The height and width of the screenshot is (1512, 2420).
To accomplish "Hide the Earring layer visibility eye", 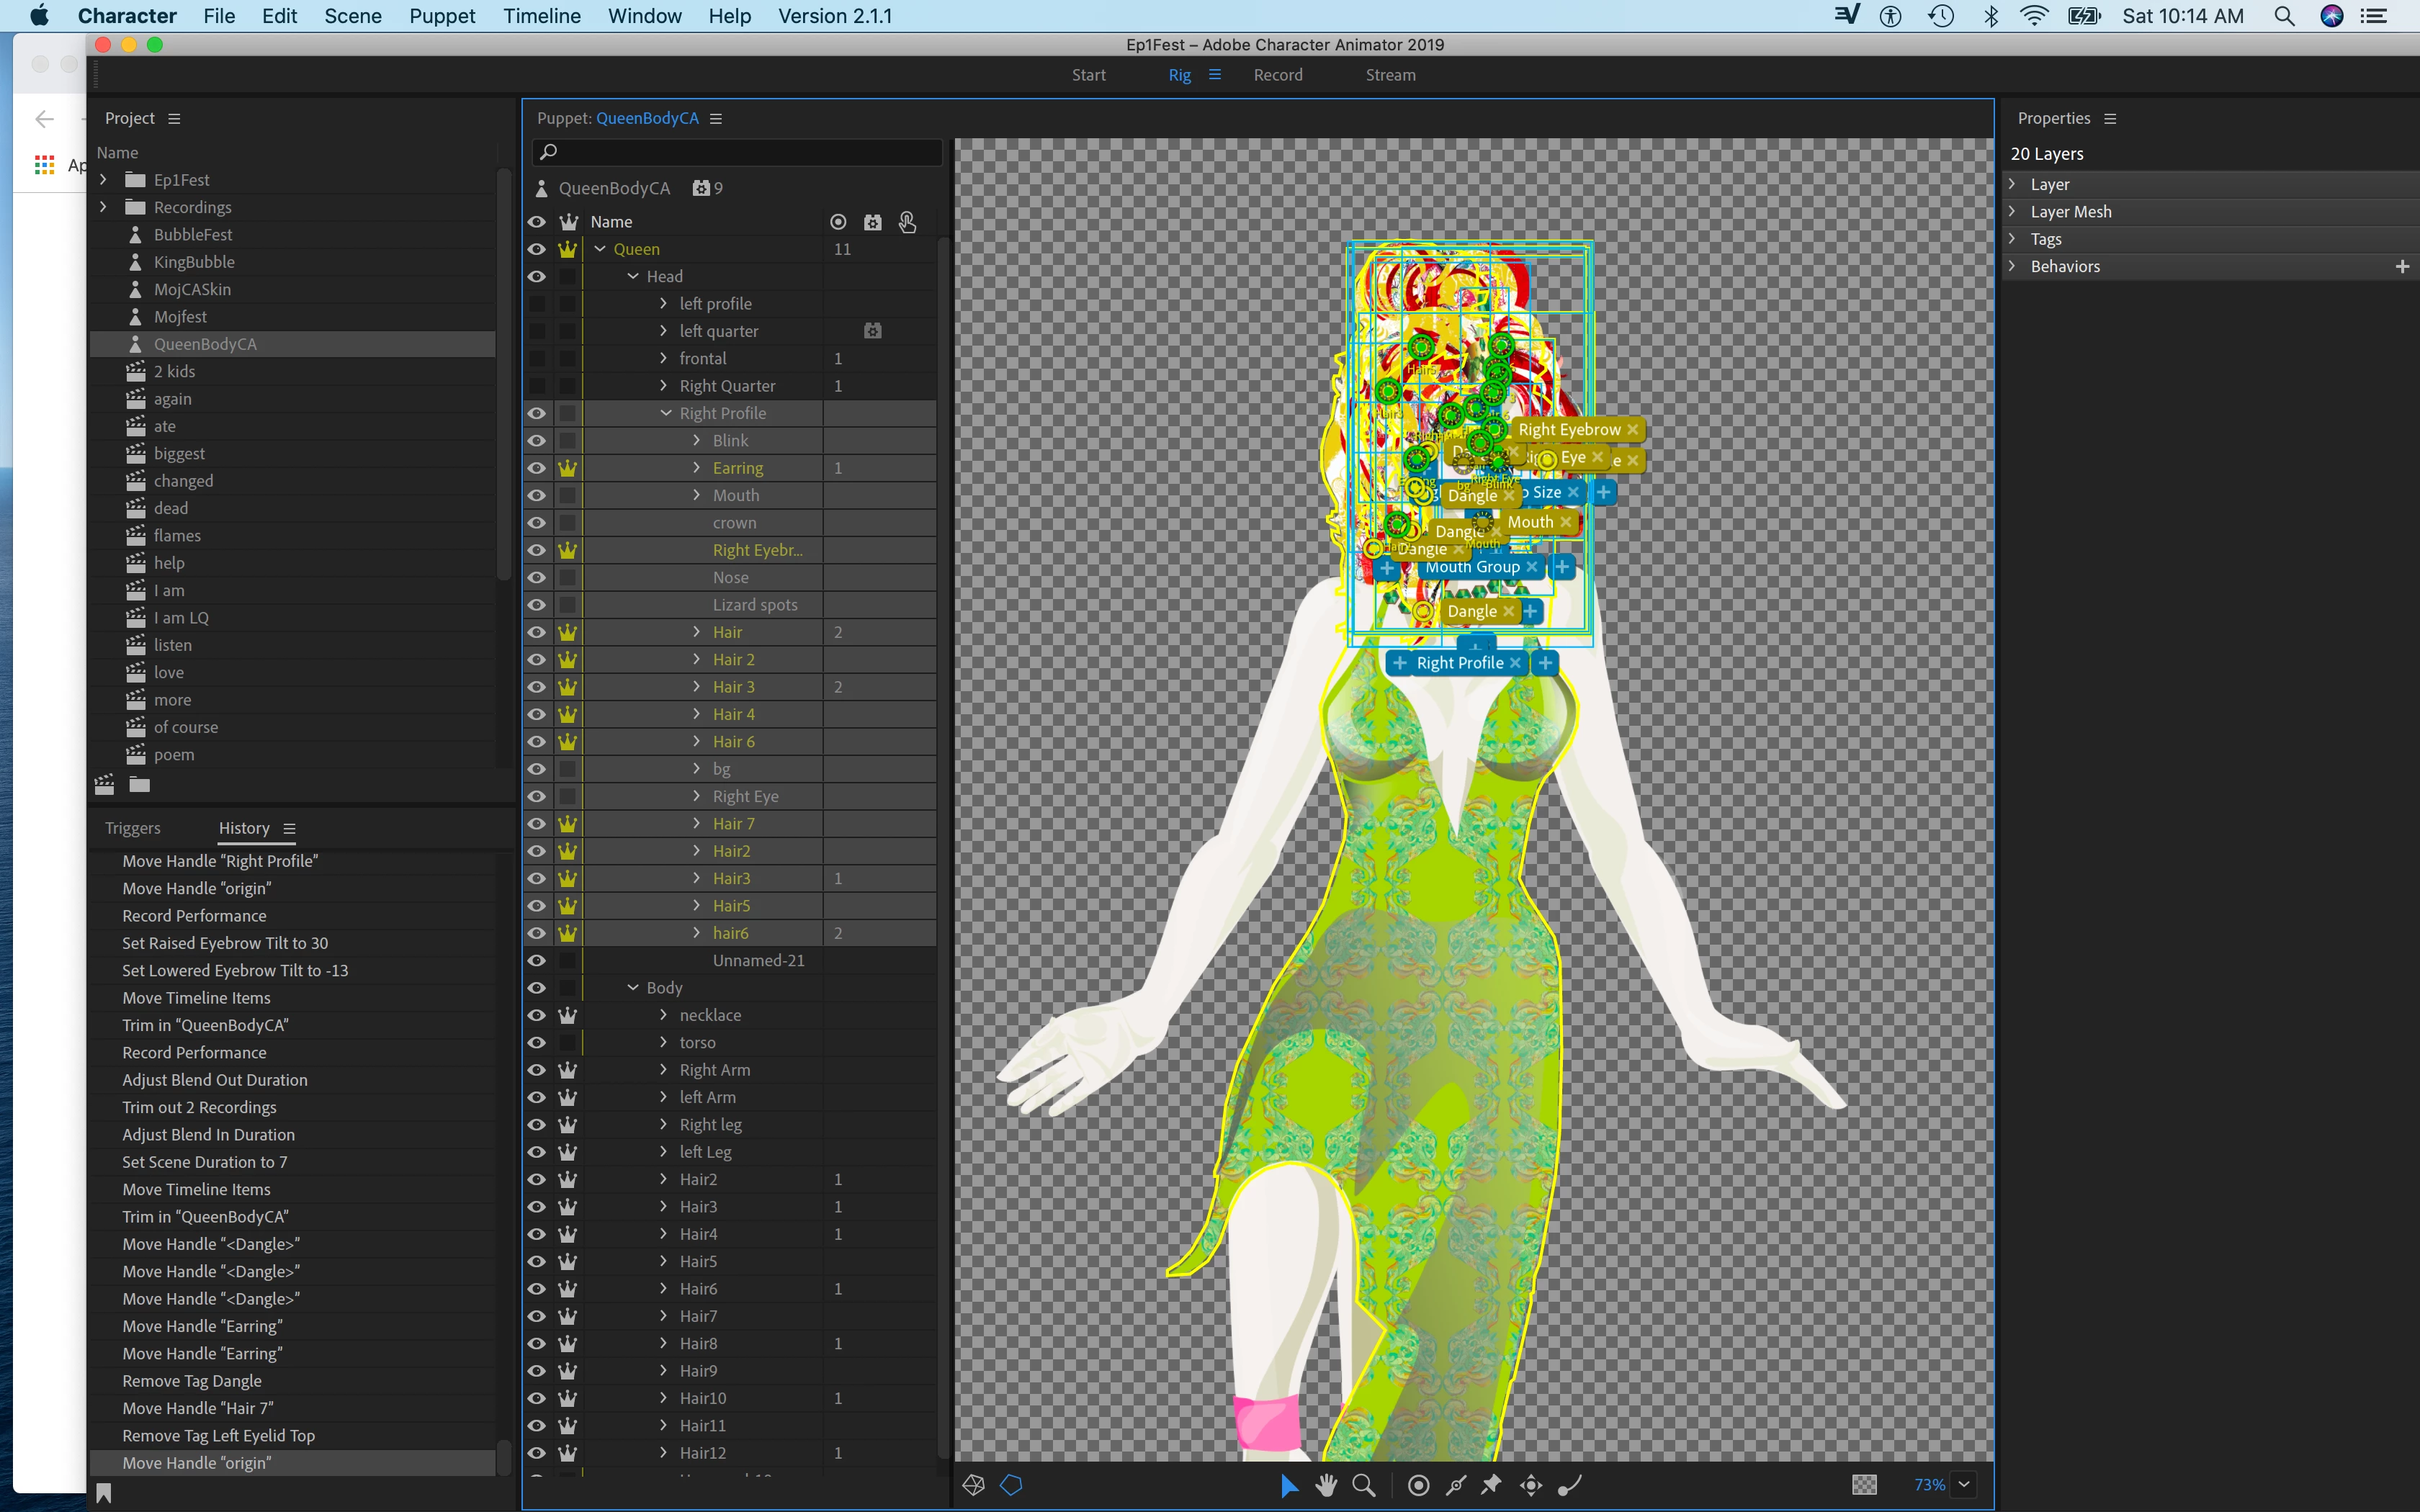I will [x=537, y=468].
